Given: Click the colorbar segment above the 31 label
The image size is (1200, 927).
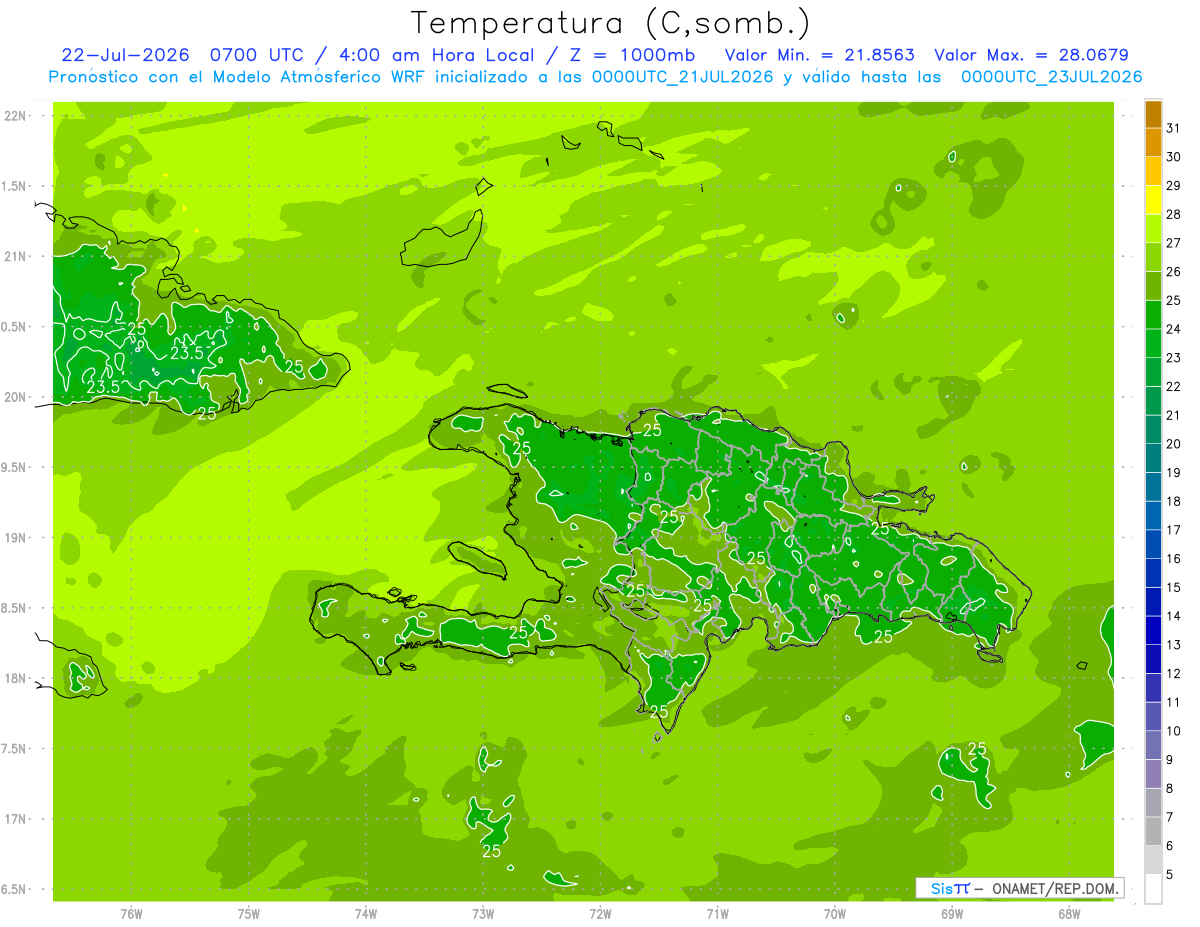Looking at the screenshot, I should [x=1153, y=115].
